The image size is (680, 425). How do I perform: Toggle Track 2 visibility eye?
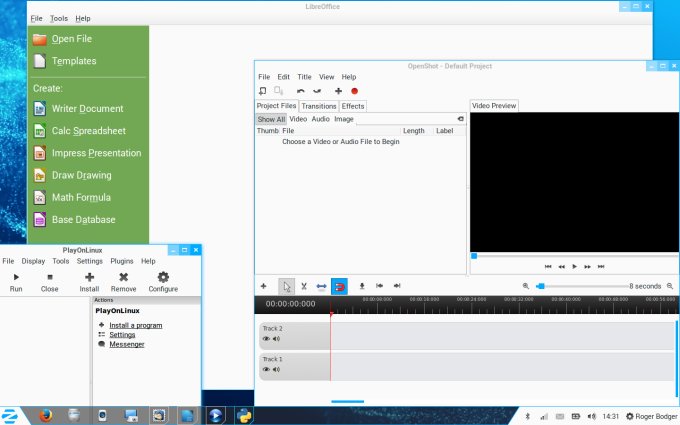[267, 339]
